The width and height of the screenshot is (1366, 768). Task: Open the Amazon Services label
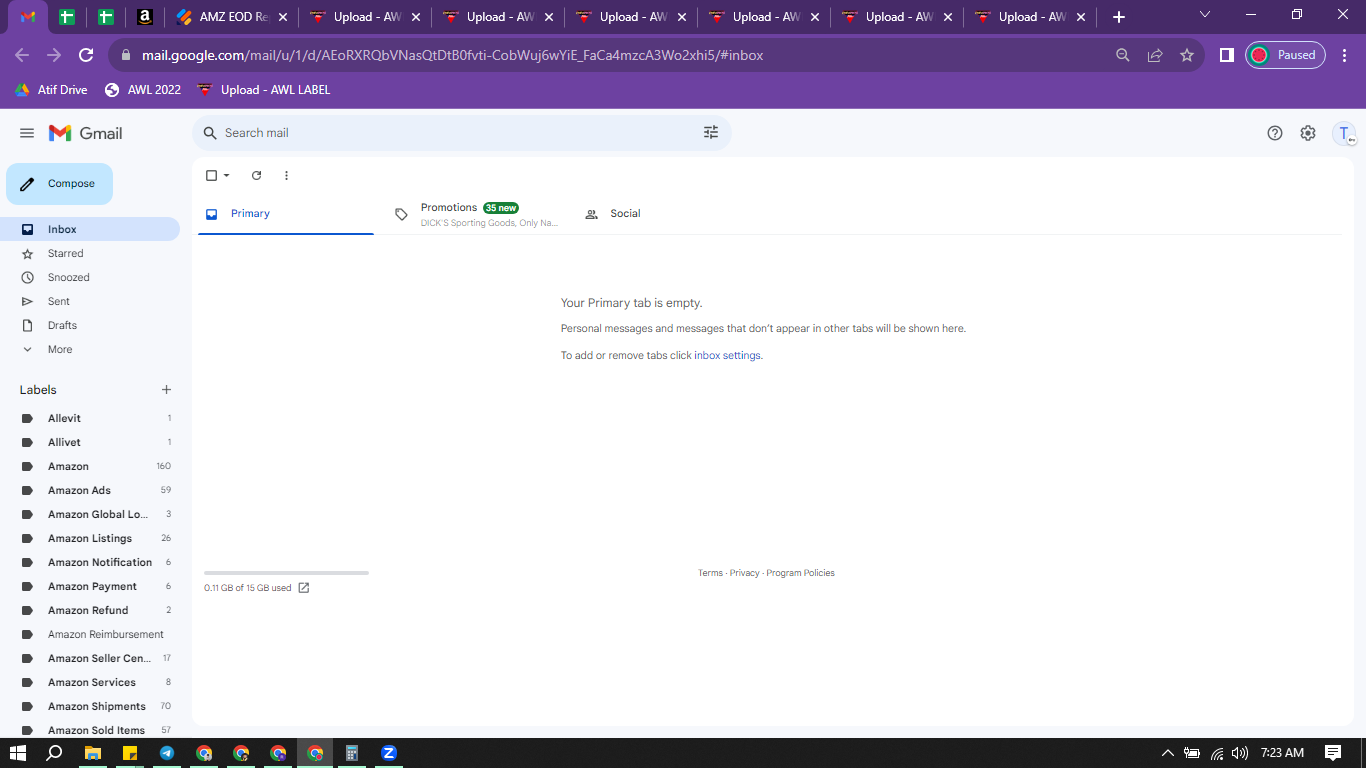[90, 682]
